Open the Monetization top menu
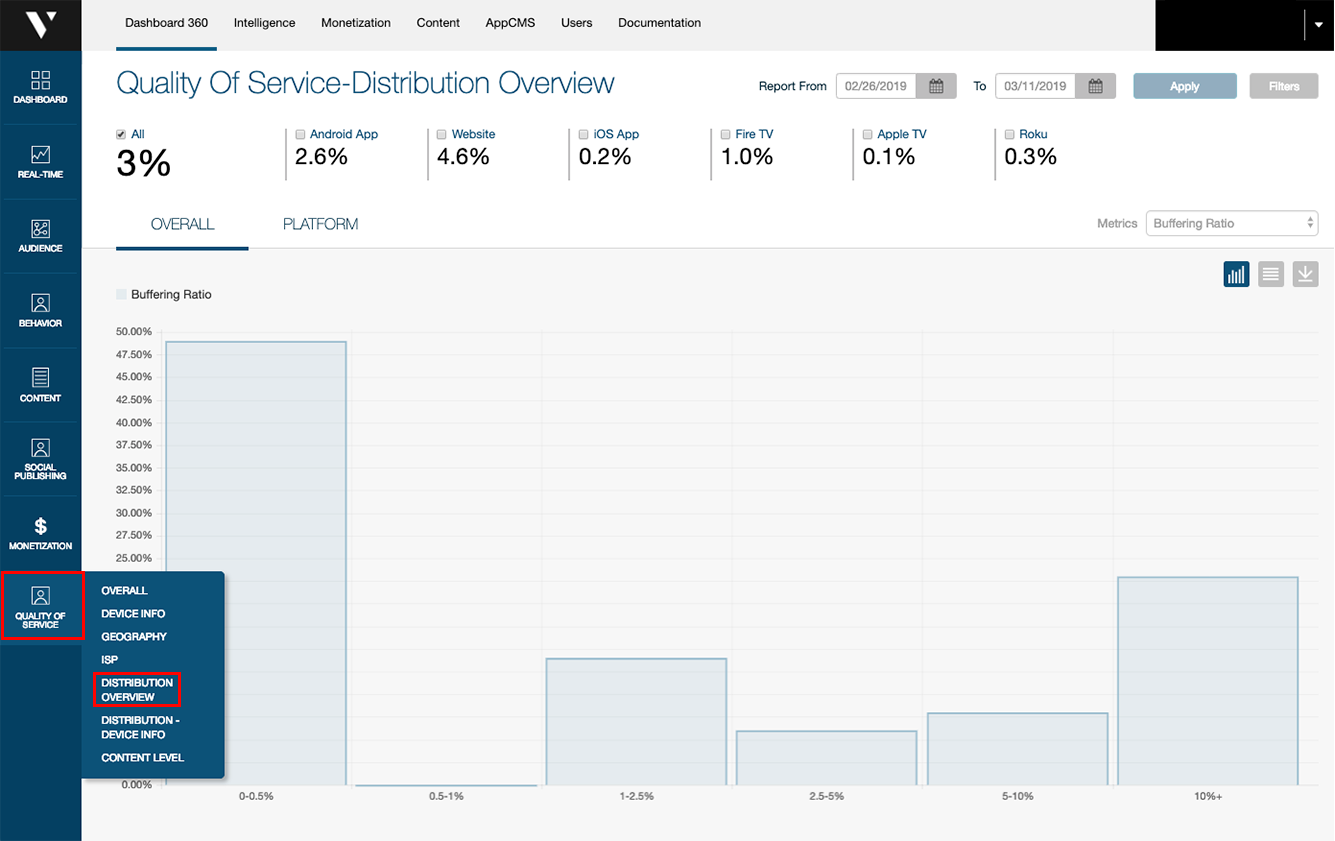Viewport: 1335px width, 841px height. click(356, 23)
